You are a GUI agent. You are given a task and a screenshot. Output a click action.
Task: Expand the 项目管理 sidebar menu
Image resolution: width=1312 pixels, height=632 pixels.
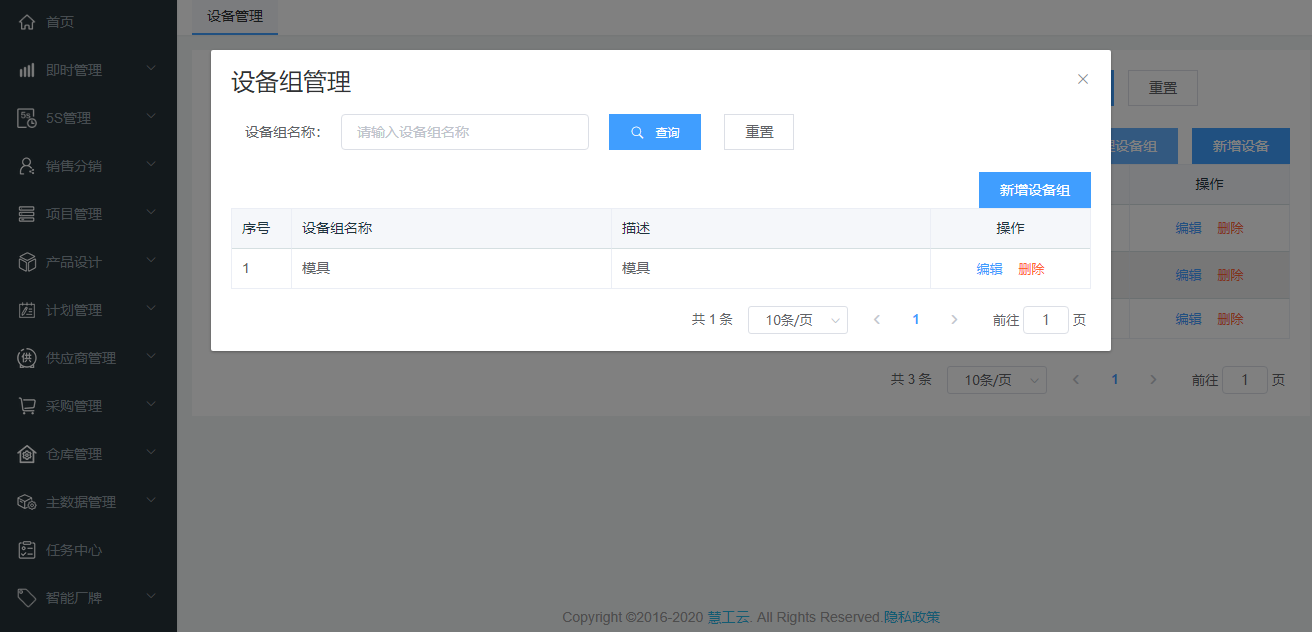(151, 213)
